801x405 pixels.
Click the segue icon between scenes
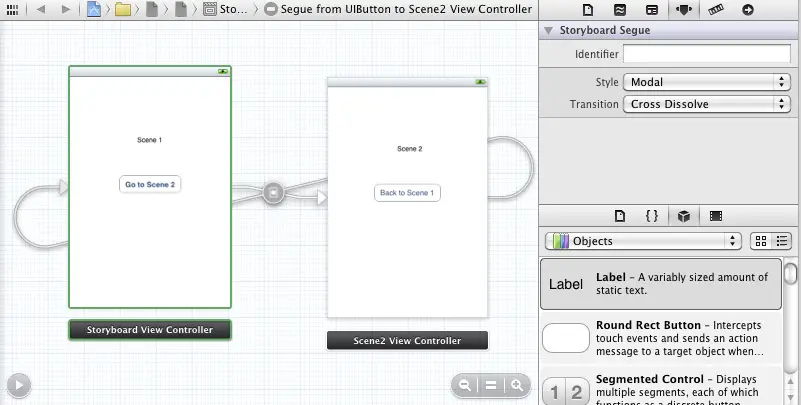[x=274, y=192]
